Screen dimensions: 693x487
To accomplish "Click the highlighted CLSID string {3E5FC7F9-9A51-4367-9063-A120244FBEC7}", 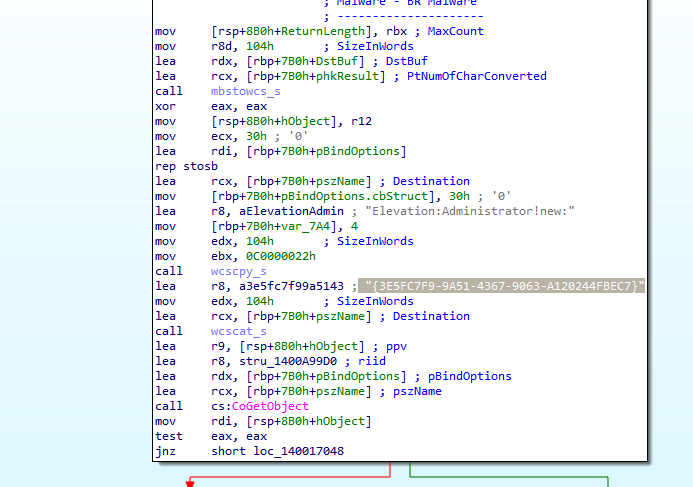I will tap(505, 286).
